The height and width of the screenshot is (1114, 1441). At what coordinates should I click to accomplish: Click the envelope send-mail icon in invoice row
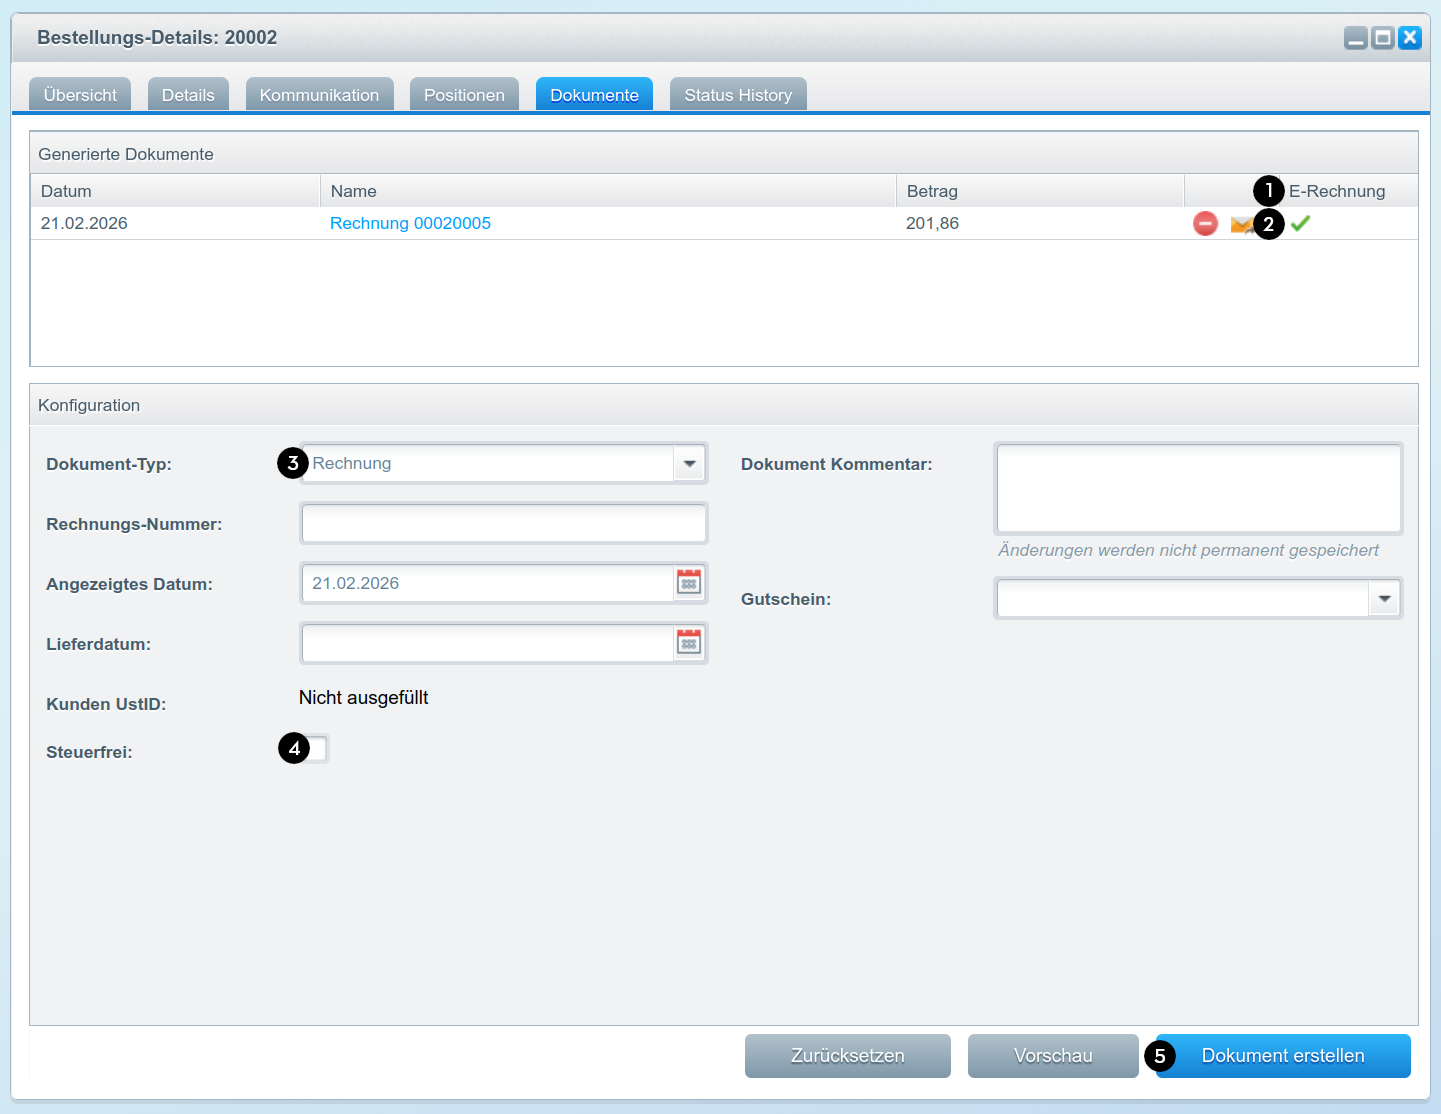(1240, 225)
